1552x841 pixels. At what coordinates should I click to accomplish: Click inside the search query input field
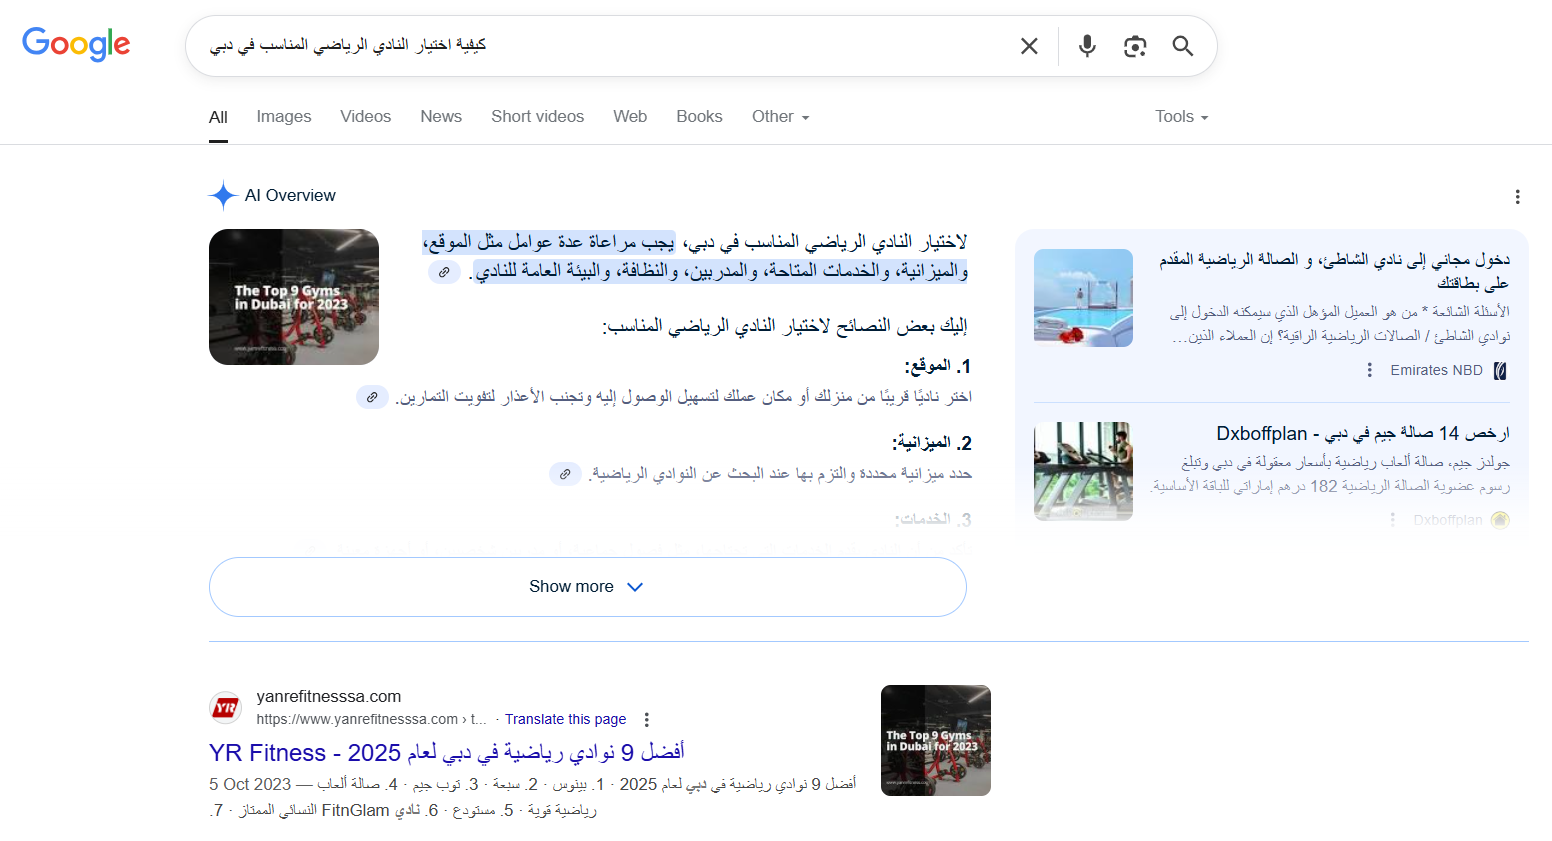click(x=700, y=45)
